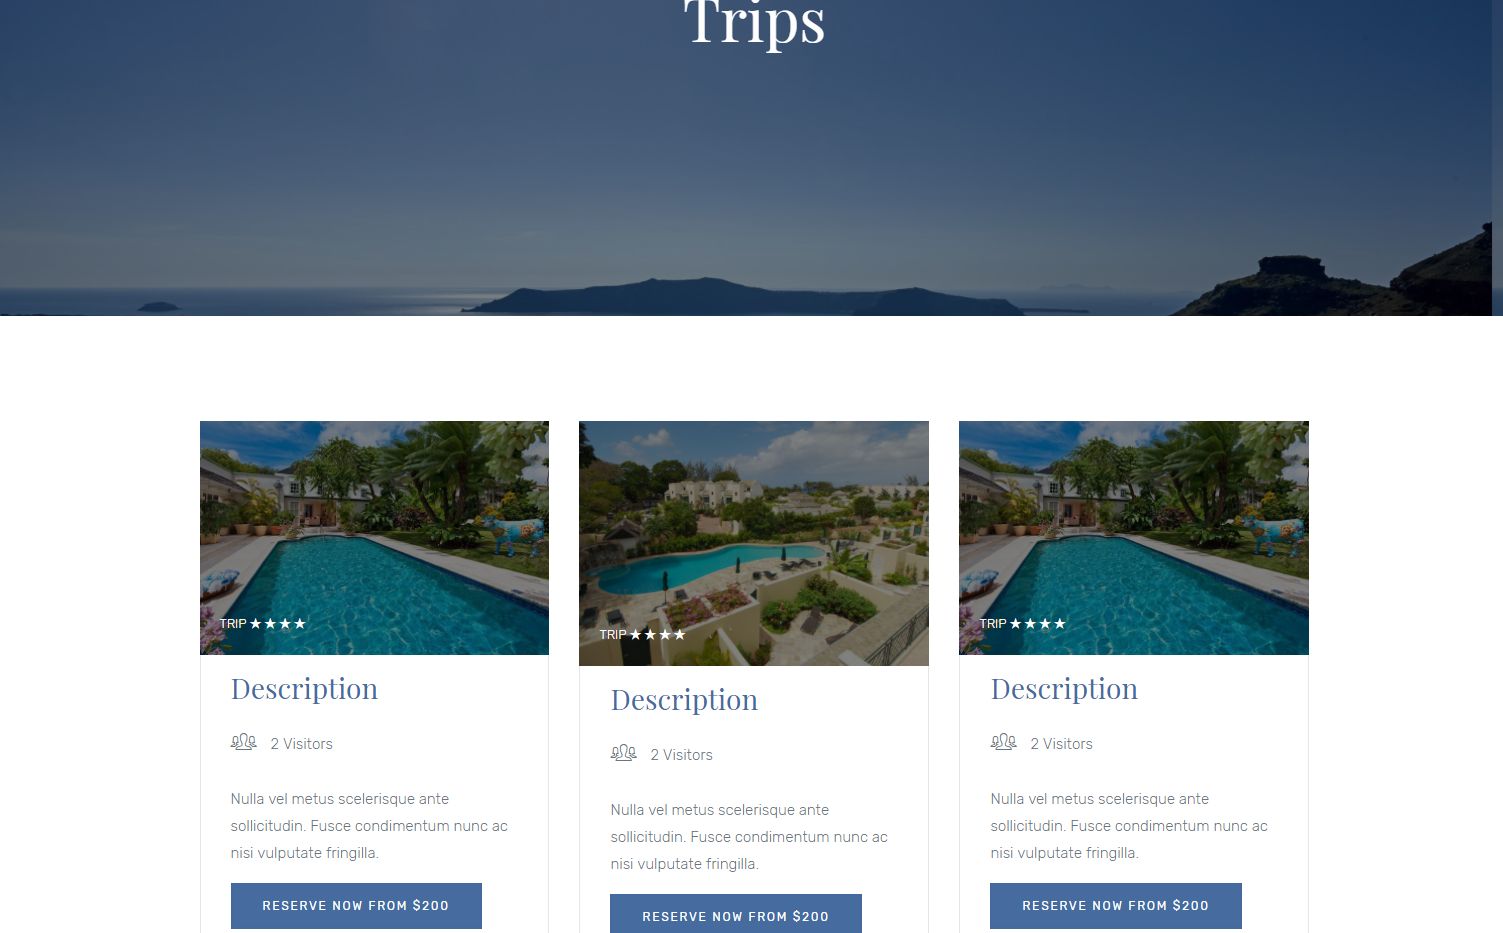Click Reserve Now From $200 in middle card
The width and height of the screenshot is (1503, 933).
click(x=736, y=914)
